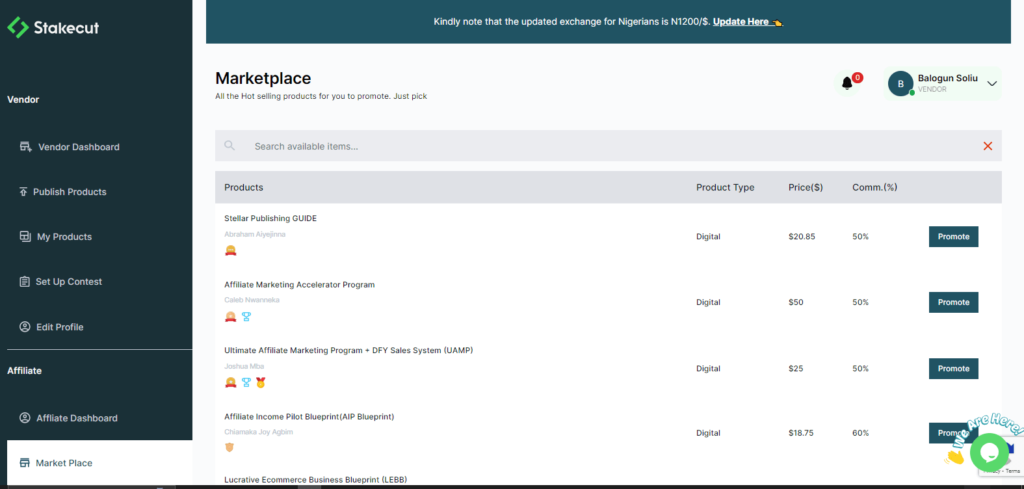The height and width of the screenshot is (489, 1024).
Task: Open My Products in sidebar
Action: pyautogui.click(x=64, y=237)
